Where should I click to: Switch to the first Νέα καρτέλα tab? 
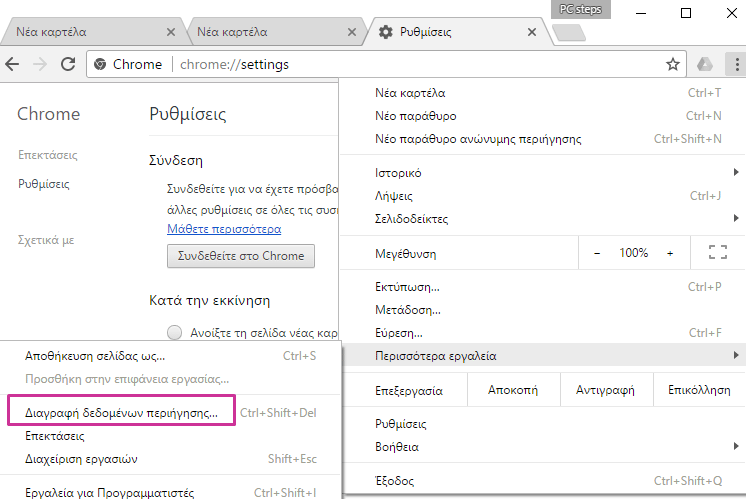pos(90,32)
